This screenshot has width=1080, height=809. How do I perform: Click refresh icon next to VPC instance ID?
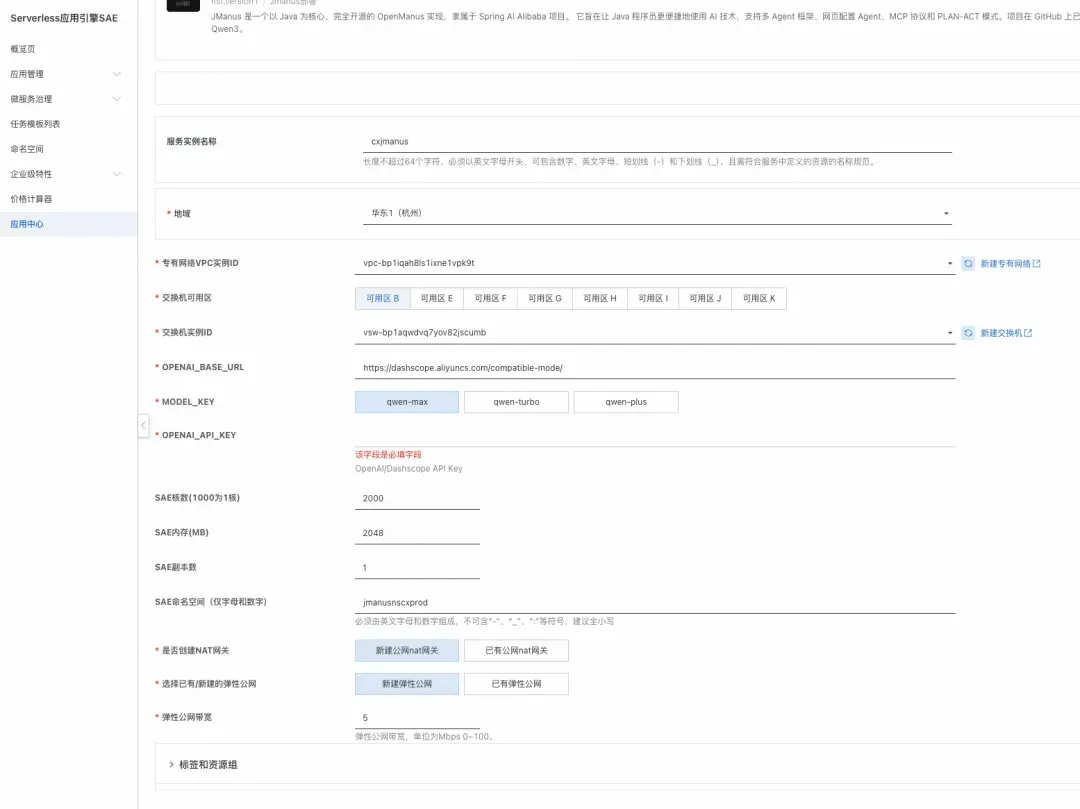(x=968, y=264)
